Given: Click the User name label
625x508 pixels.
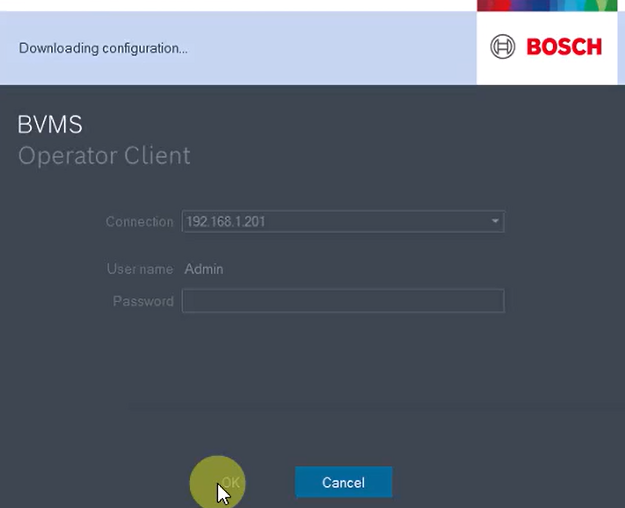Looking at the screenshot, I should (x=140, y=269).
